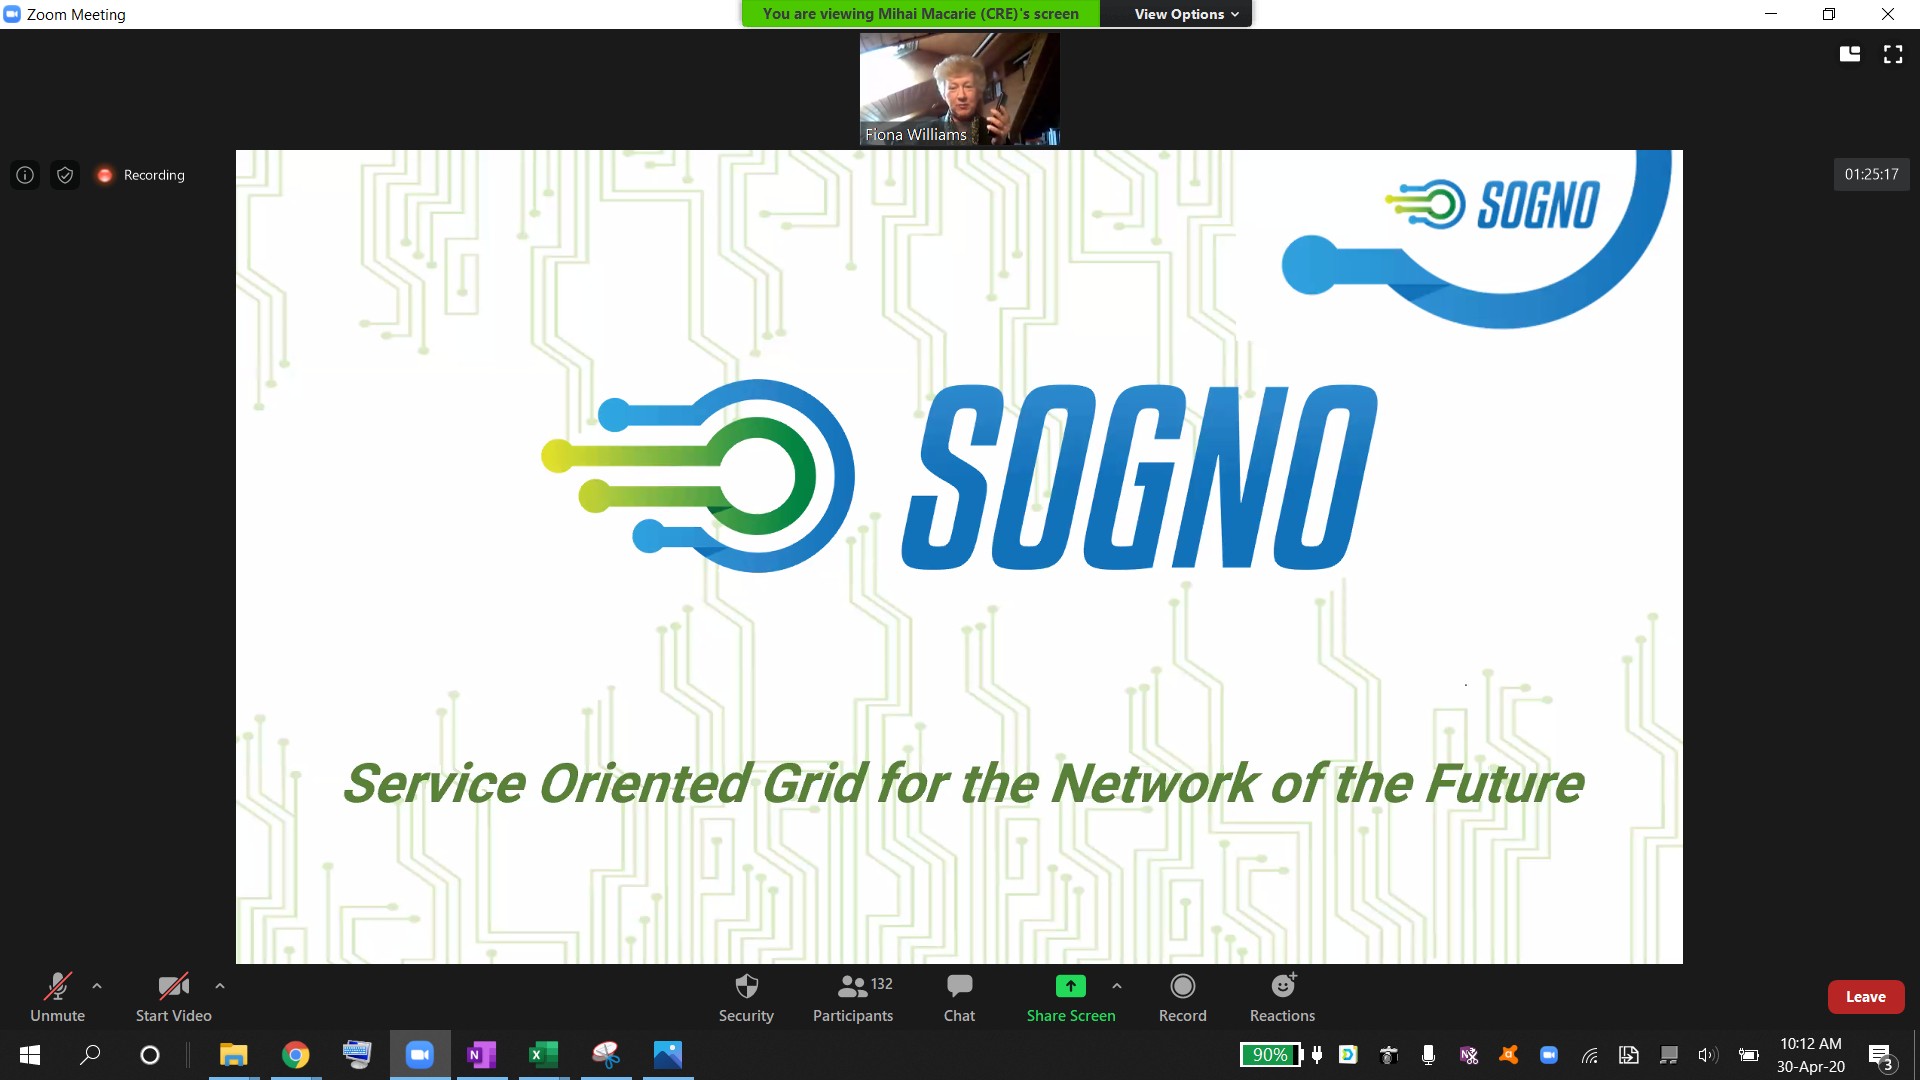Image resolution: width=1920 pixels, height=1080 pixels.
Task: Open the Windows Start menu
Action: [30, 1055]
